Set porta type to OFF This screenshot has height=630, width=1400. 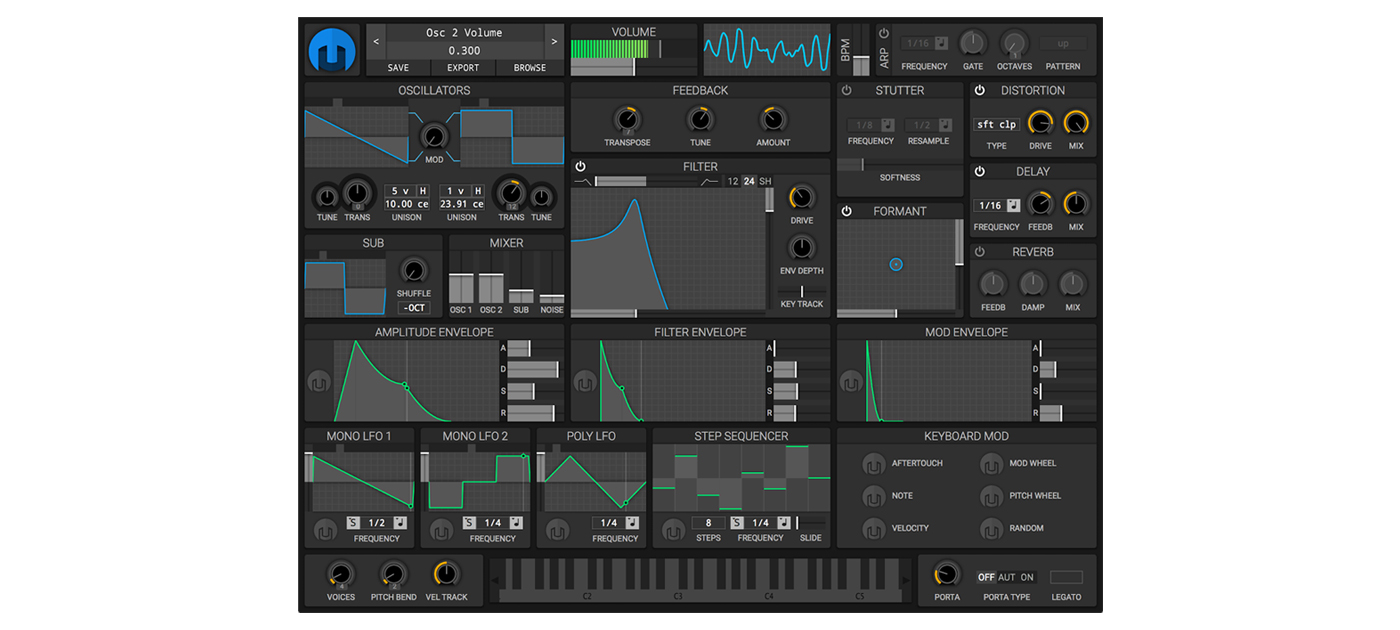[986, 578]
